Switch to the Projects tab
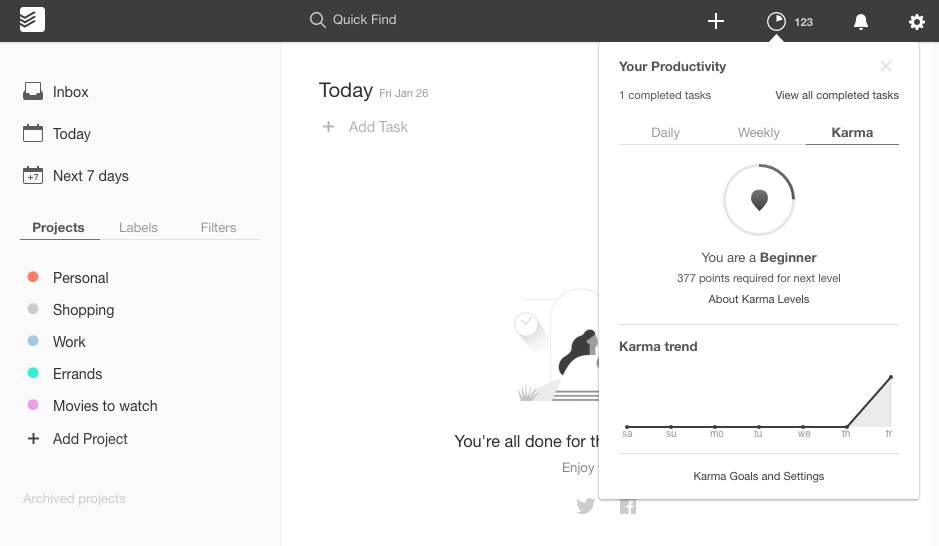Screen dimensions: 939x546 pyautogui.click(x=58, y=228)
